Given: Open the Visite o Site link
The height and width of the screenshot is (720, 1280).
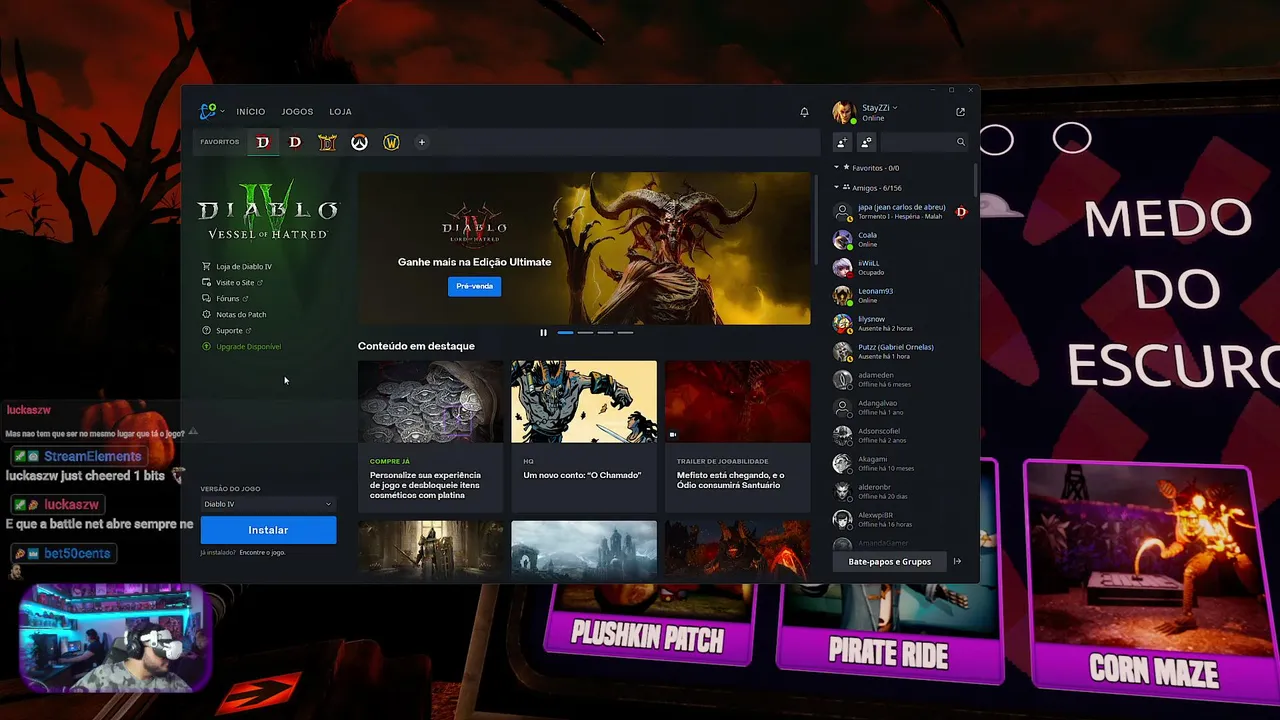Looking at the screenshot, I should [x=232, y=283].
